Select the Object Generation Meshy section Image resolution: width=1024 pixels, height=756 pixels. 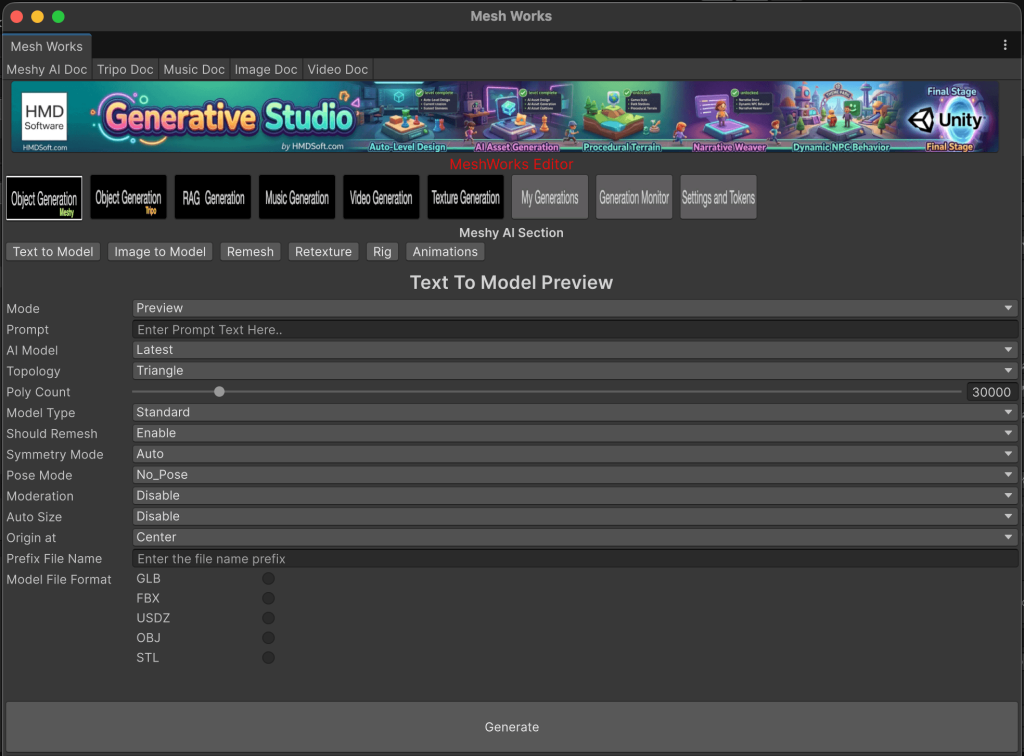[x=44, y=198]
